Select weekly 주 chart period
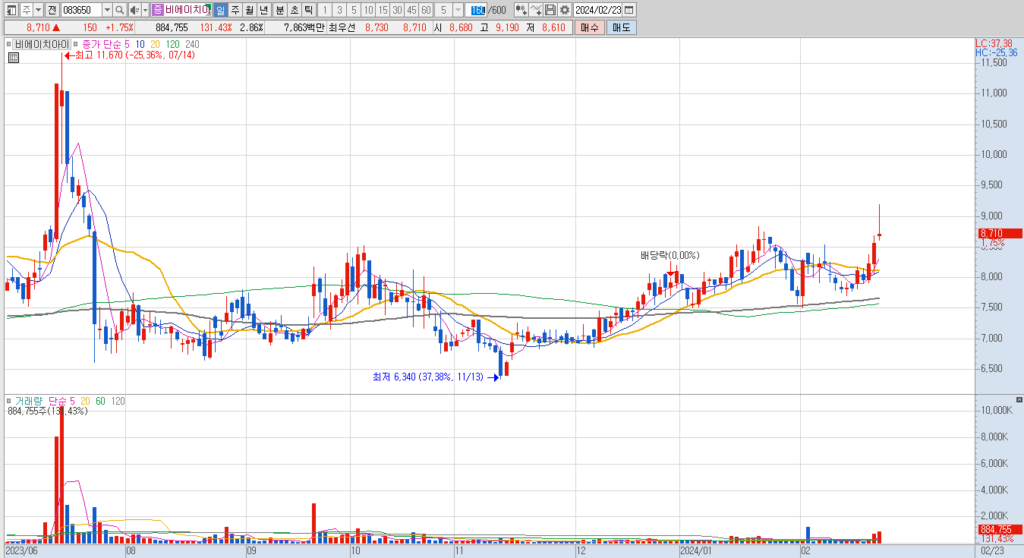1024x558 pixels. point(235,10)
